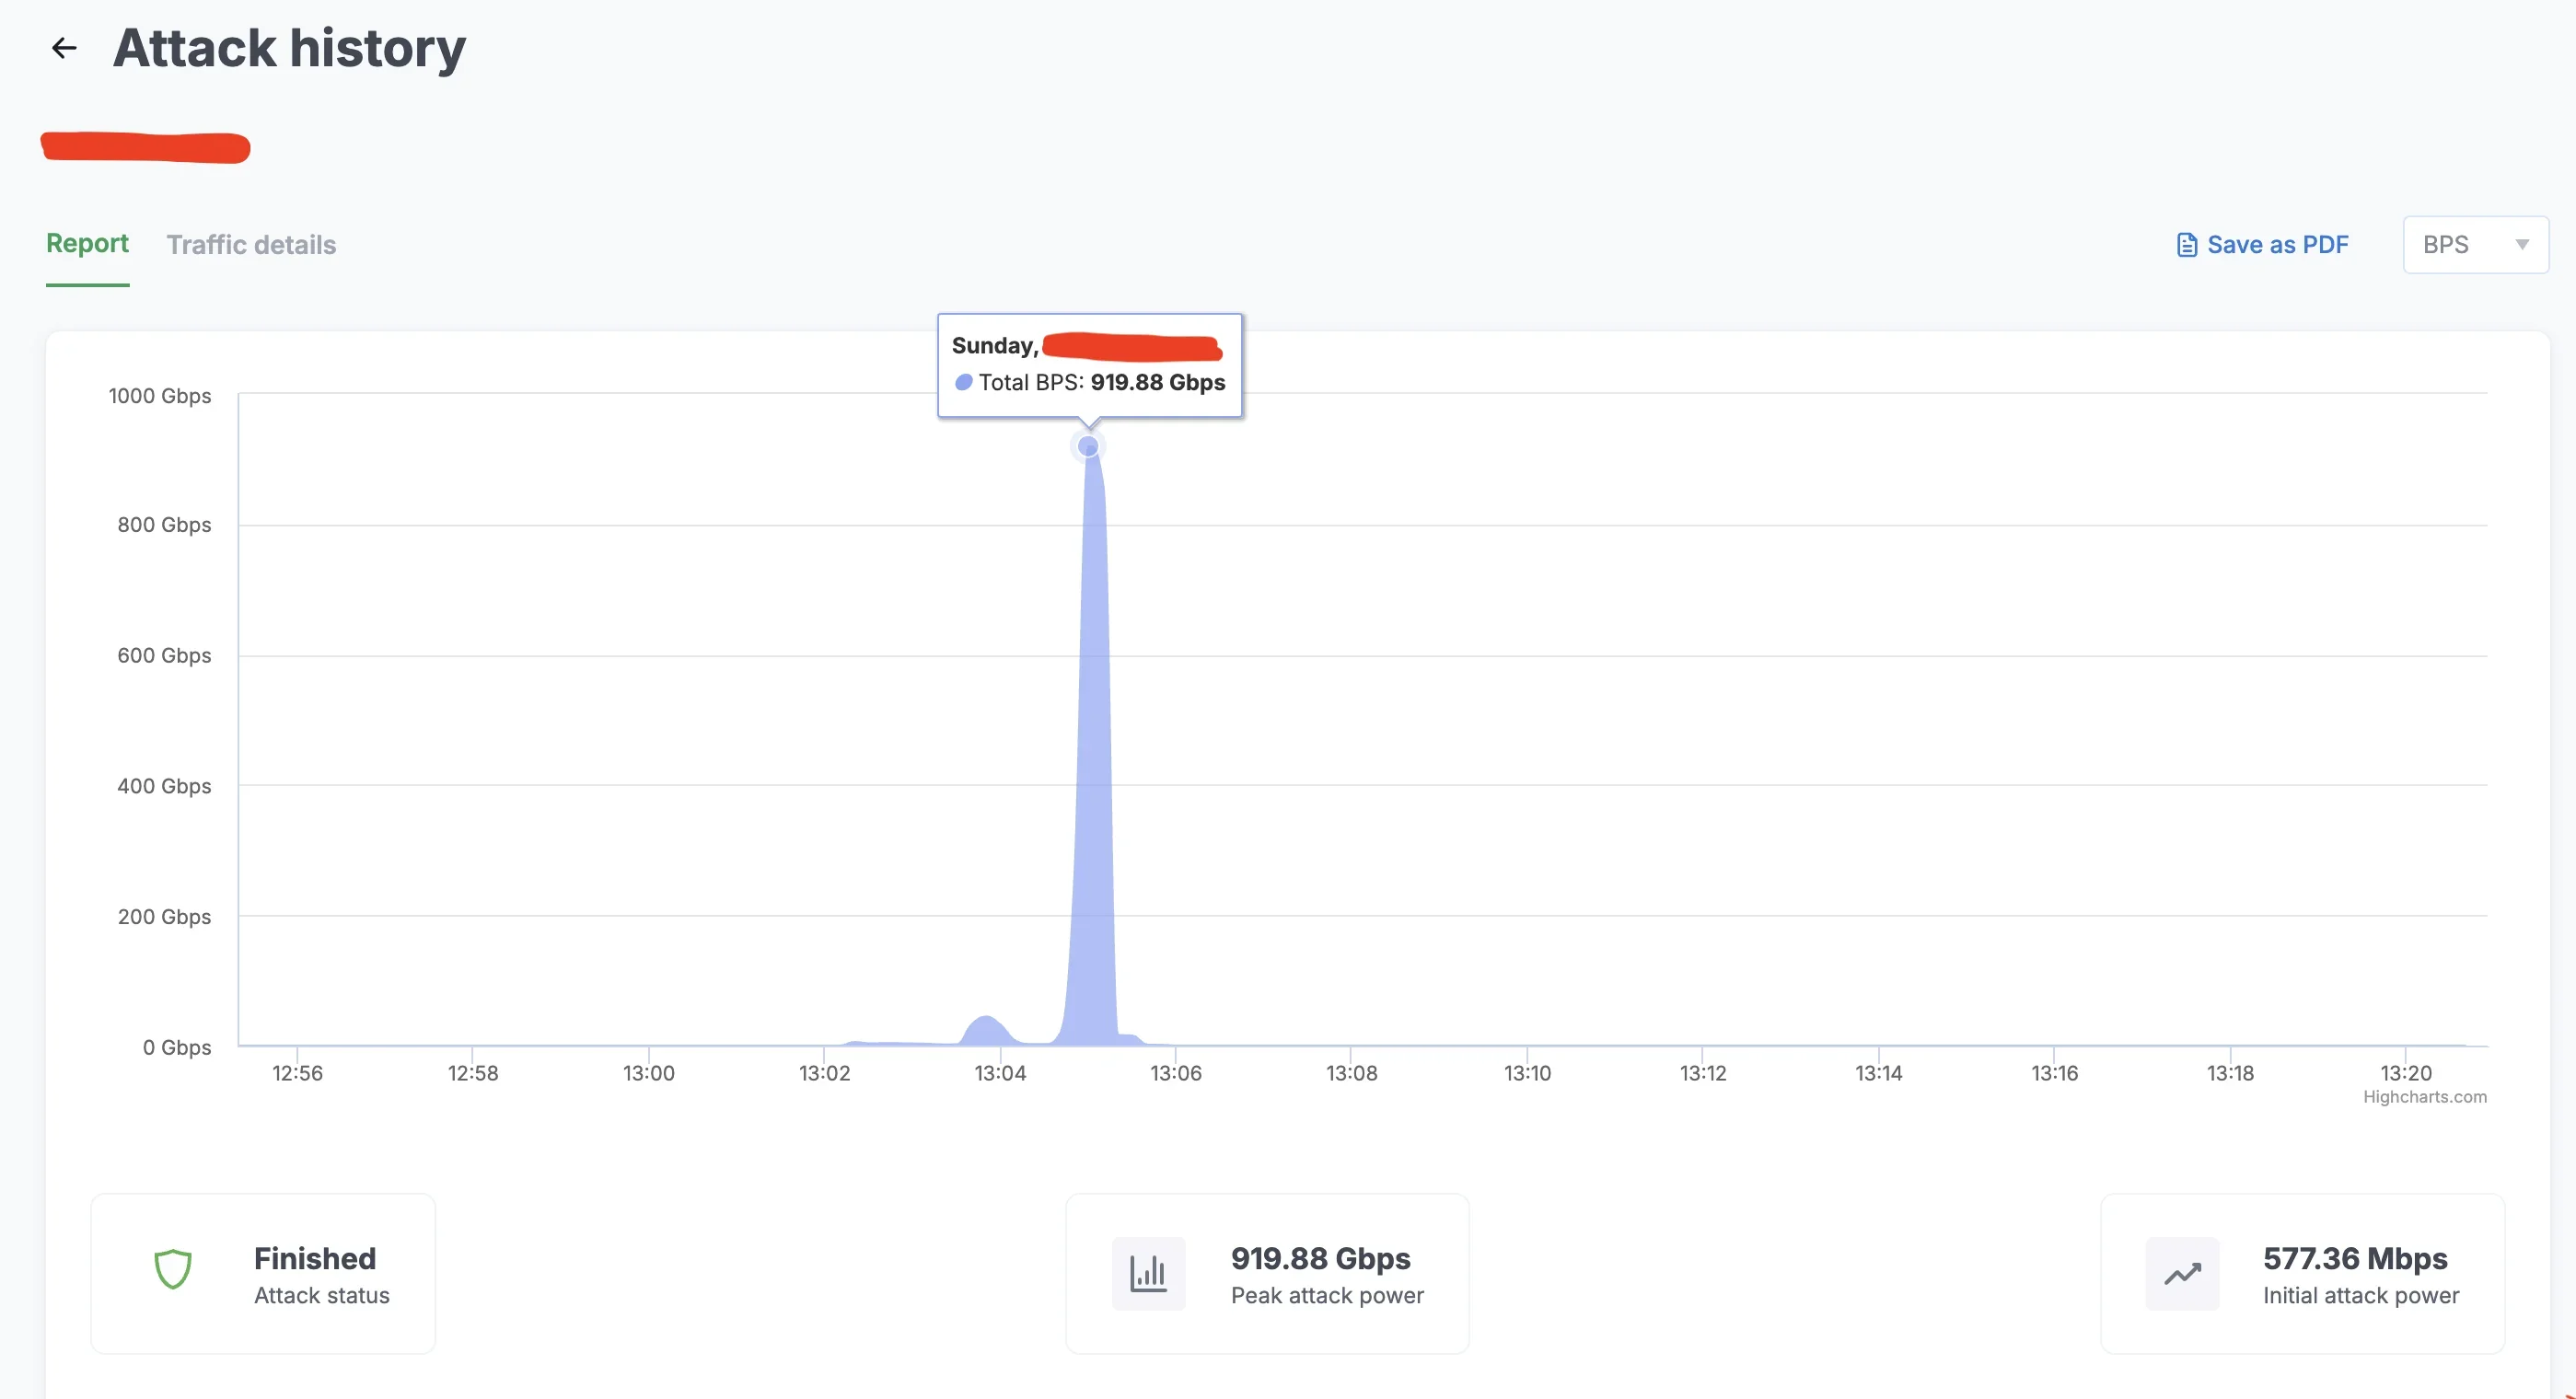Viewport: 2576px width, 1399px height.
Task: Click the 13:06 time axis label
Action: (1176, 1073)
